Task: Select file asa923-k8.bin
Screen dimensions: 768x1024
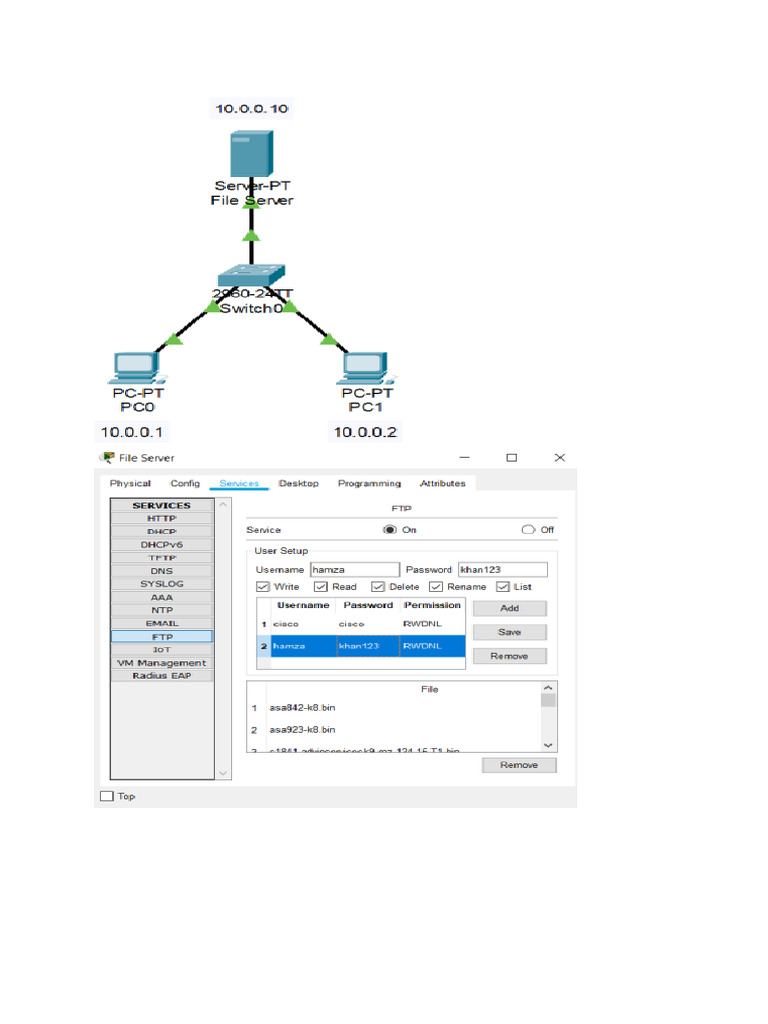Action: point(302,729)
